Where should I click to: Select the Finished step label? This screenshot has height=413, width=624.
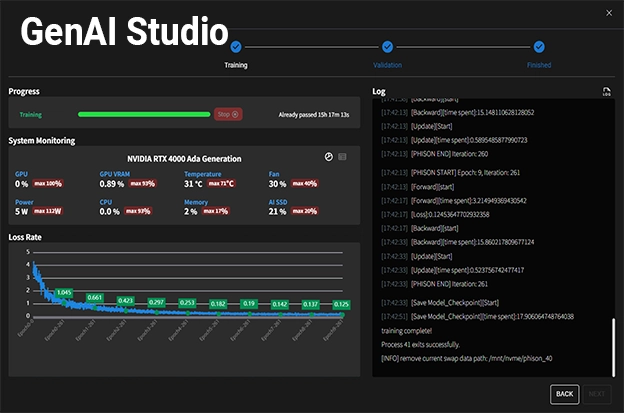coord(539,65)
